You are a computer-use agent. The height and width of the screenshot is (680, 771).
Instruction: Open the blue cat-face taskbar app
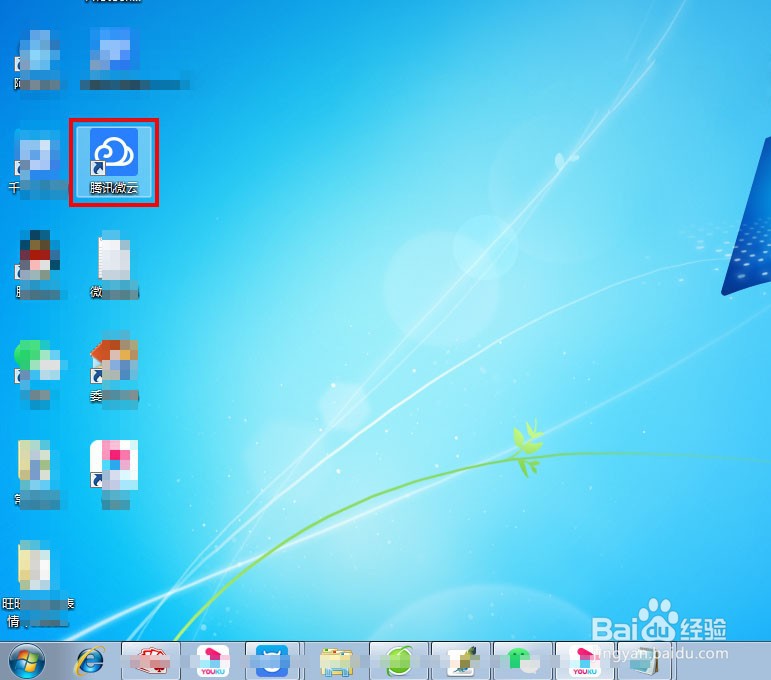click(x=272, y=660)
